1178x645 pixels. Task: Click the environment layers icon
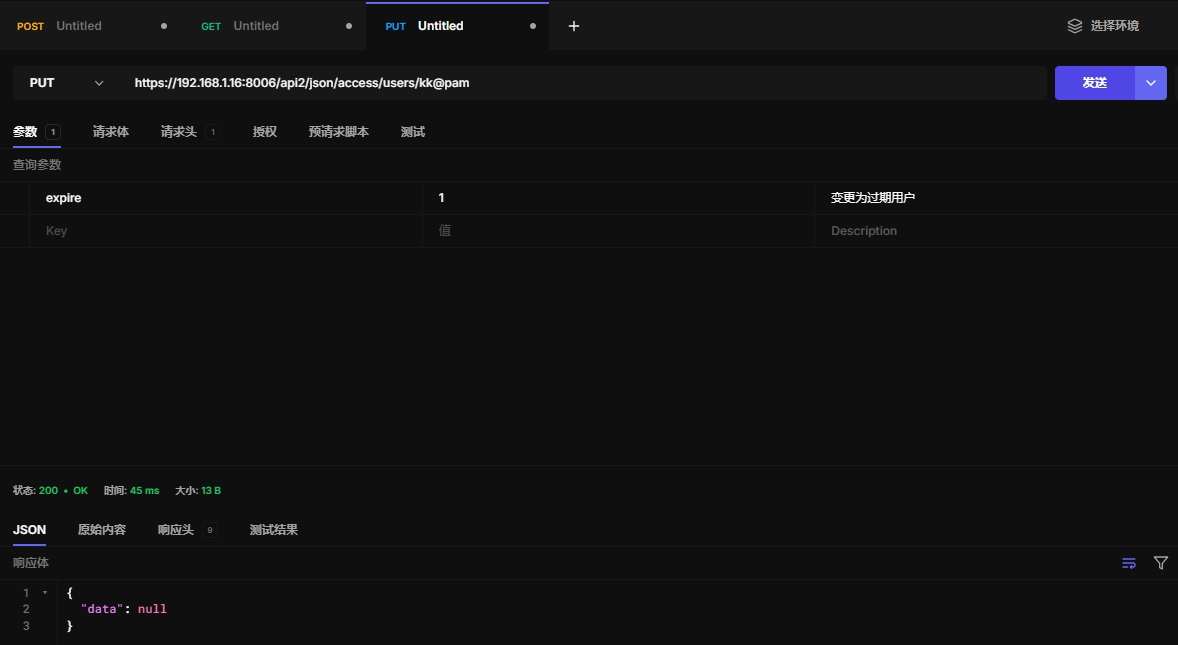point(1075,26)
